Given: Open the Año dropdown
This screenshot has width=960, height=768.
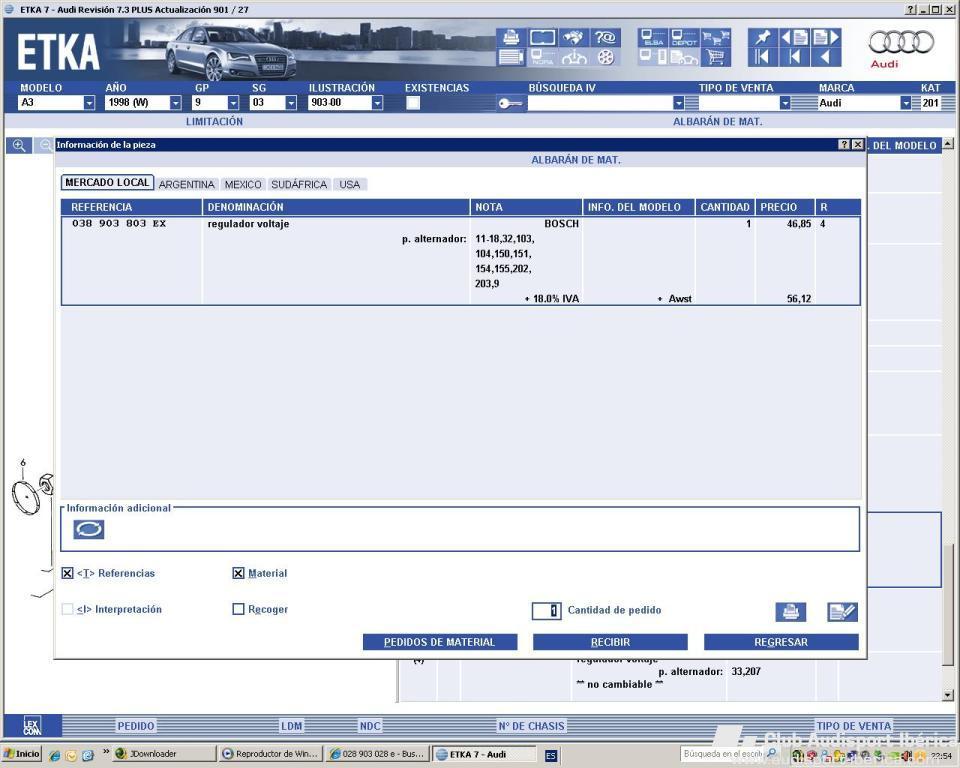Looking at the screenshot, I should 175,103.
